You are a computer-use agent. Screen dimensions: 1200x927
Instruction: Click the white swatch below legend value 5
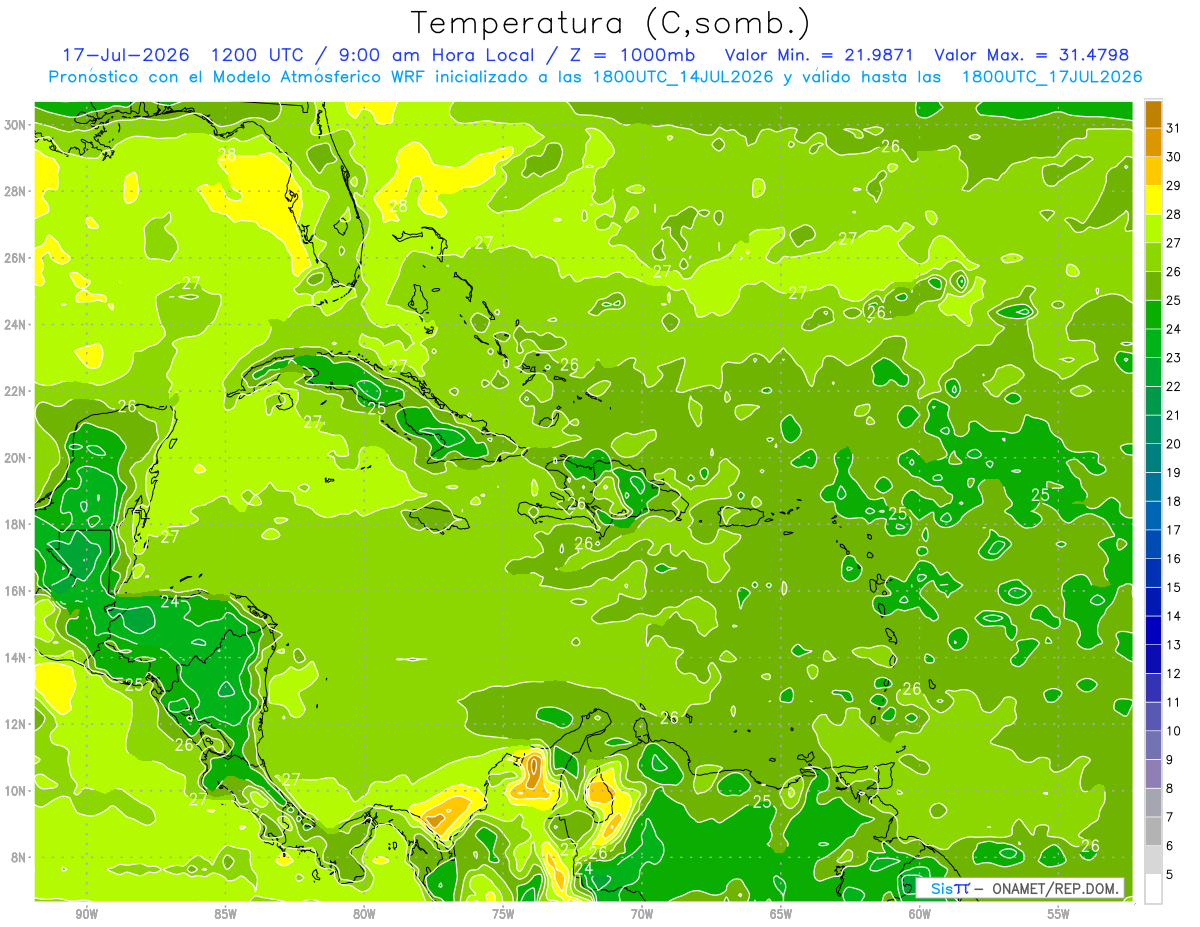point(1153,889)
